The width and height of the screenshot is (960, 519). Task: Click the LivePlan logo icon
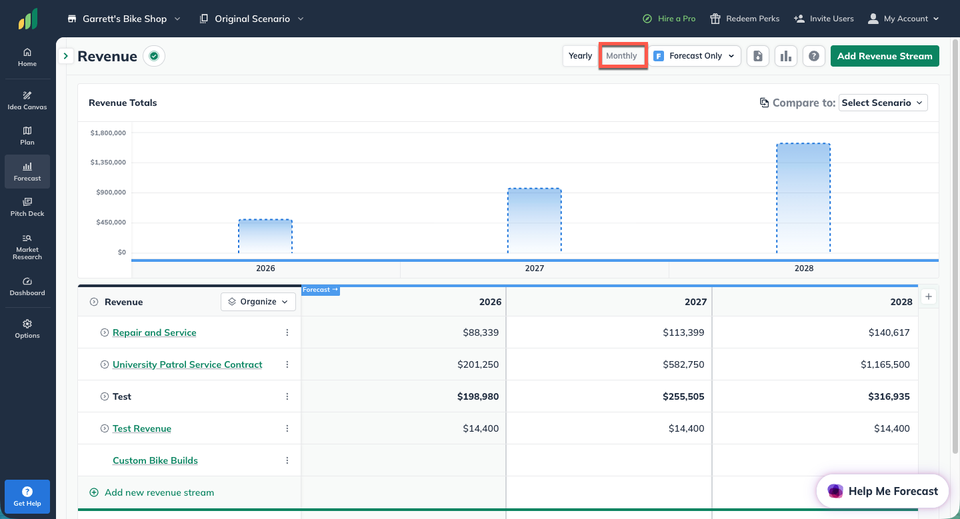(x=28, y=19)
